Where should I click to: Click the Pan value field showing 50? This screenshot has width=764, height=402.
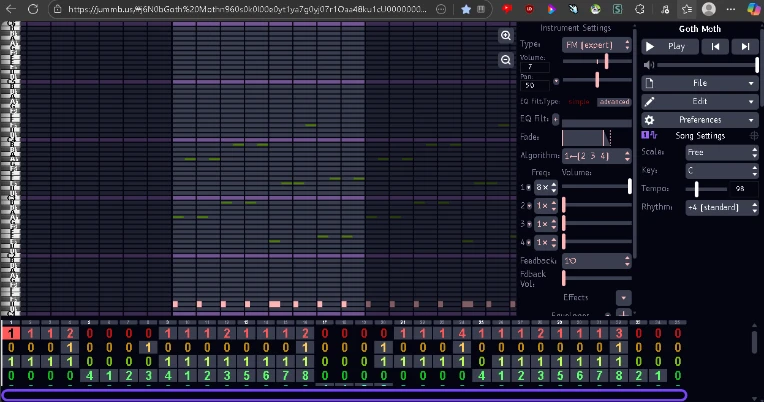[535, 85]
